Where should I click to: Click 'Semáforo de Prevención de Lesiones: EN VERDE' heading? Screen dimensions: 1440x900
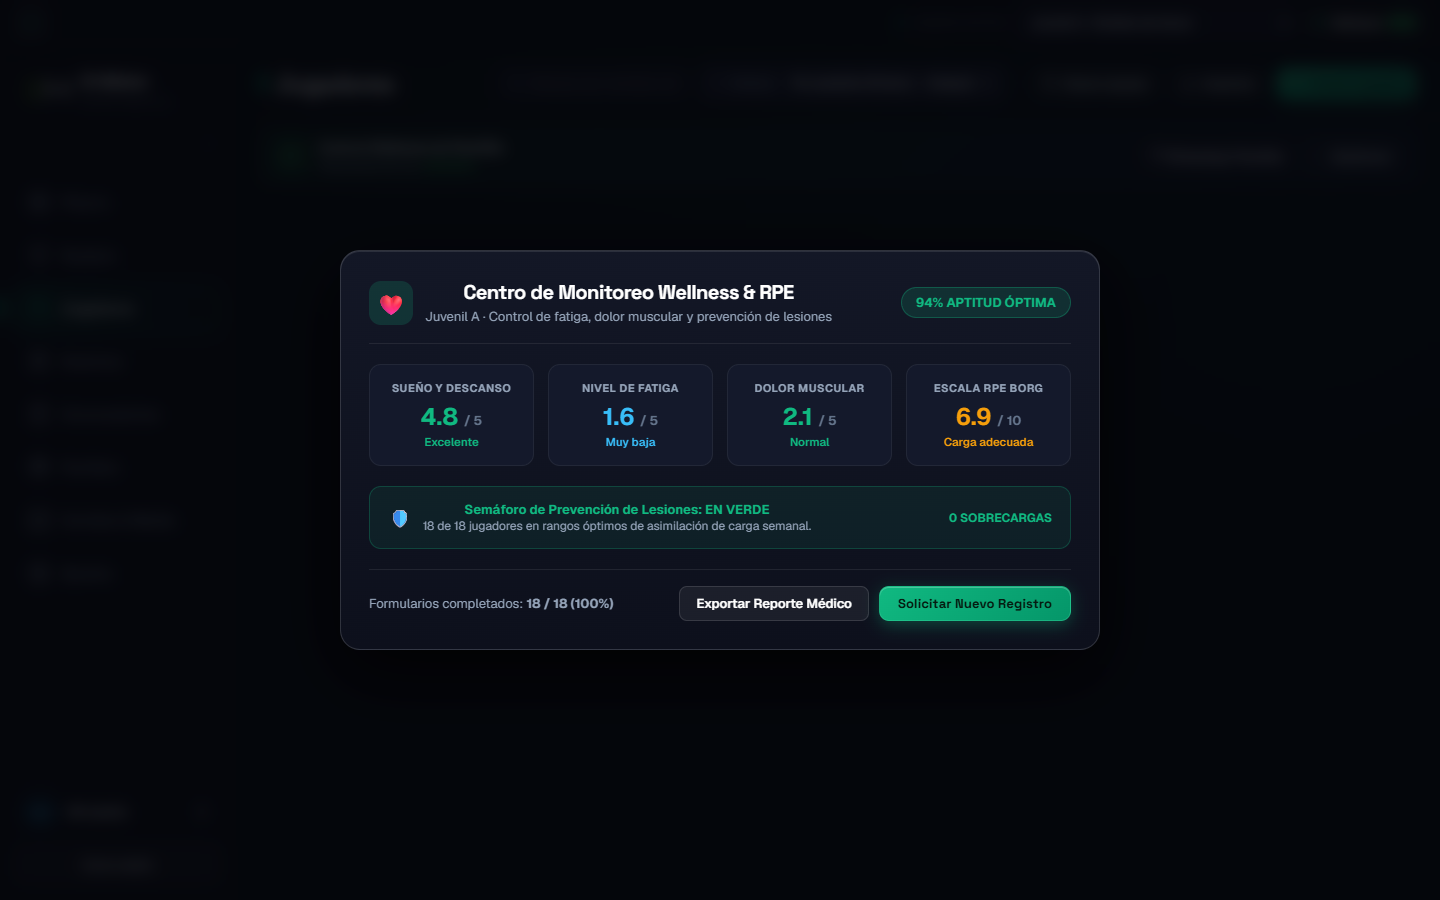click(x=617, y=509)
